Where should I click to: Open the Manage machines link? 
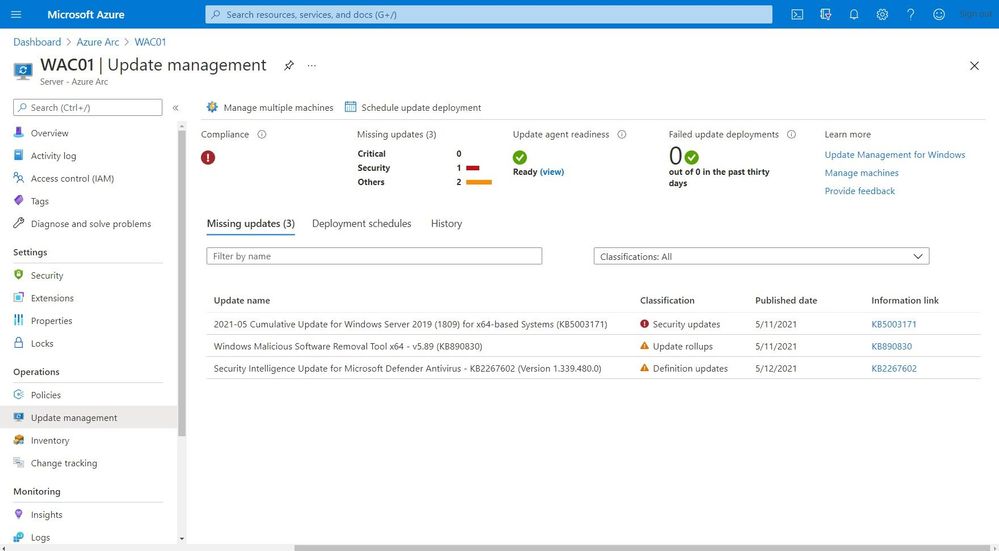[x=861, y=173]
